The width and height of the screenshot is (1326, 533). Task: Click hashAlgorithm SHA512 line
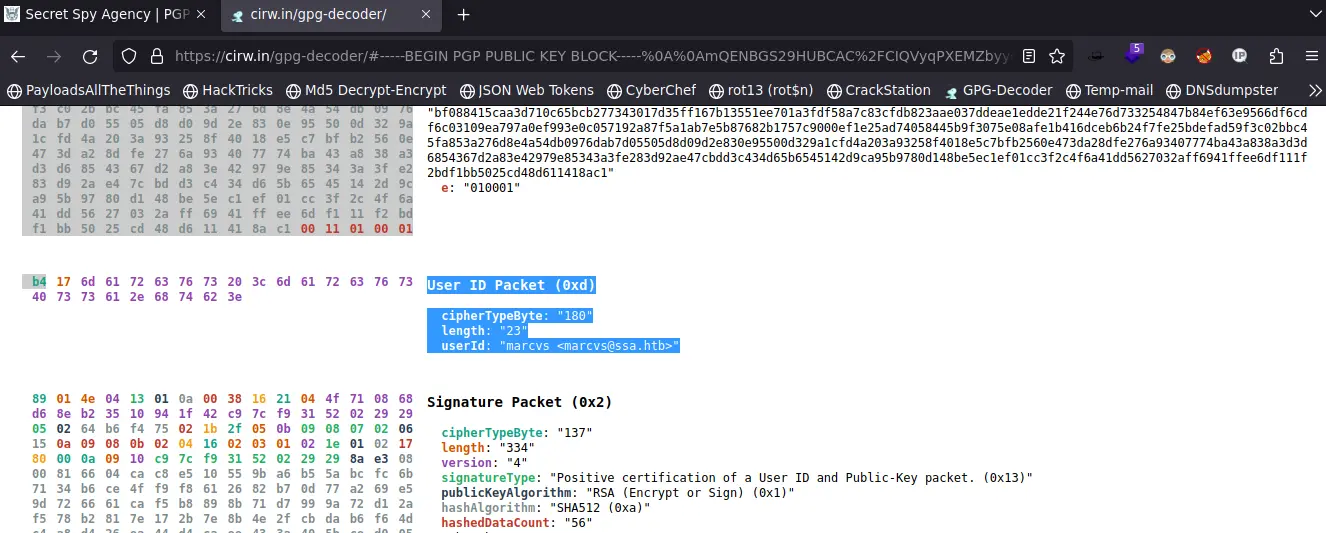(x=545, y=507)
